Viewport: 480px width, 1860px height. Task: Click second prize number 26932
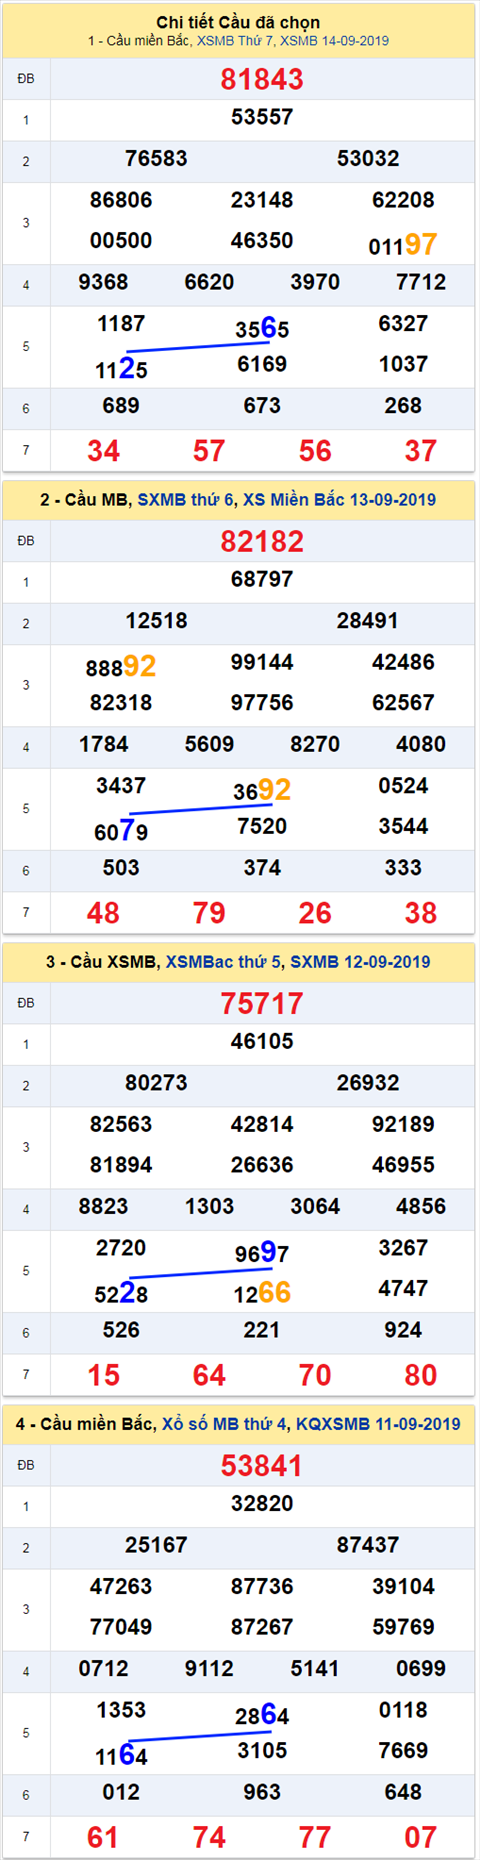point(368,1082)
